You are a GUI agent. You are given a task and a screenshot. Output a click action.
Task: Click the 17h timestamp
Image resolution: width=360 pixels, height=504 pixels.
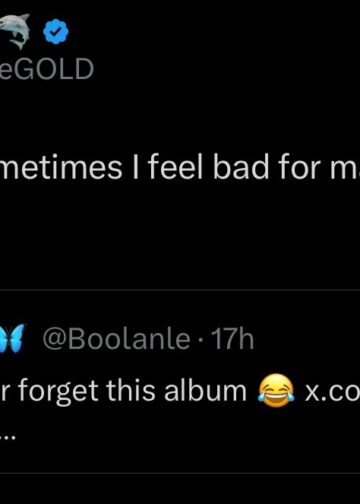[x=234, y=339]
